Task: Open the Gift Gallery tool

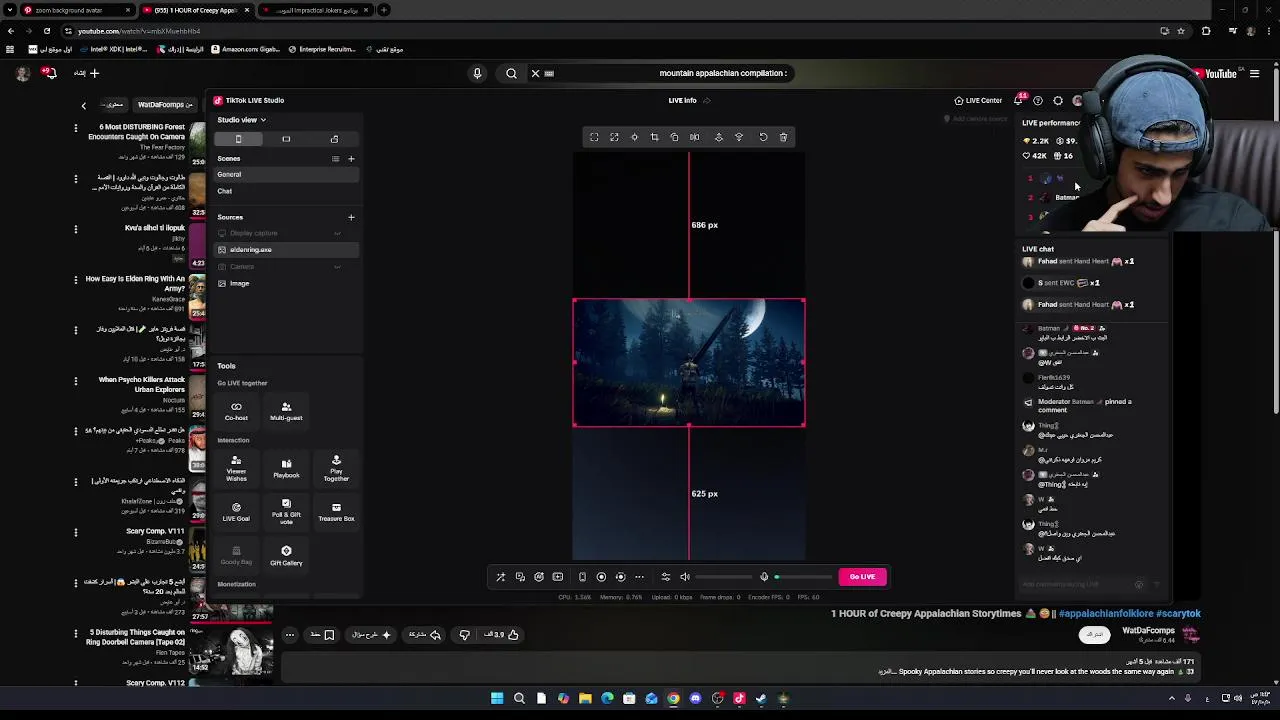Action: (286, 556)
